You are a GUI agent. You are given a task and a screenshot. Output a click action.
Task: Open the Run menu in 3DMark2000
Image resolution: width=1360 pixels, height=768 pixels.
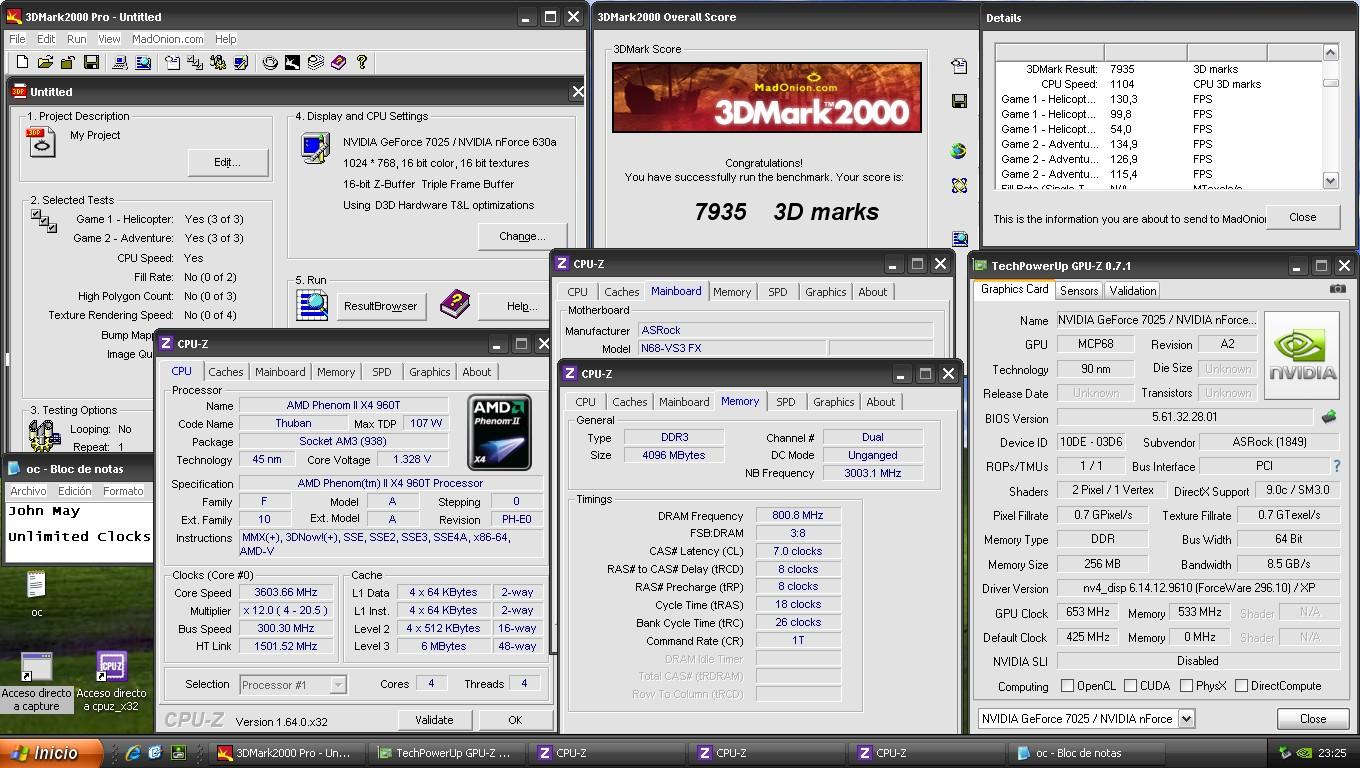[76, 39]
